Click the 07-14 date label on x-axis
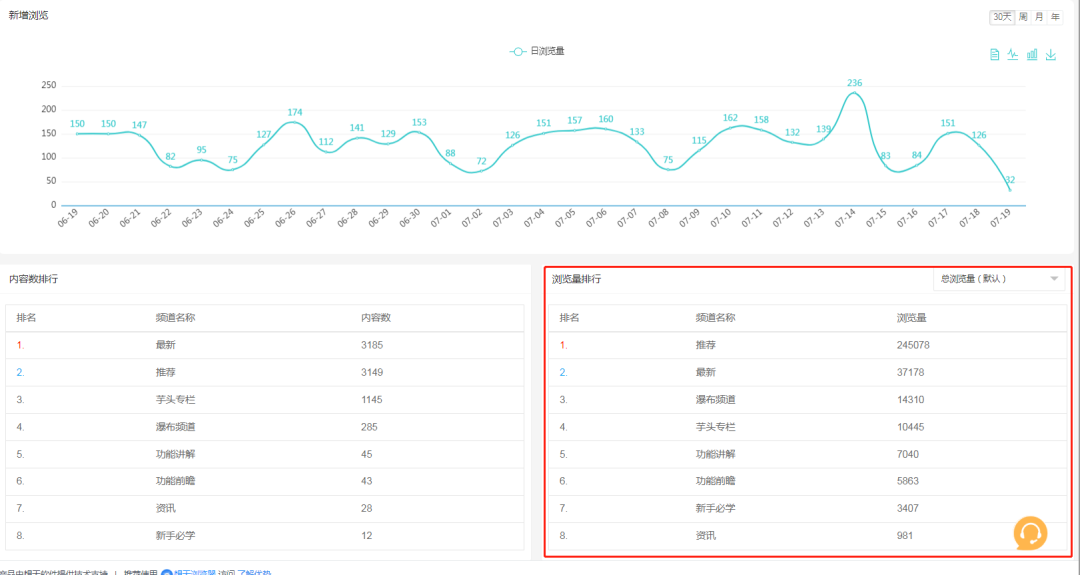This screenshot has width=1080, height=575. coord(846,218)
